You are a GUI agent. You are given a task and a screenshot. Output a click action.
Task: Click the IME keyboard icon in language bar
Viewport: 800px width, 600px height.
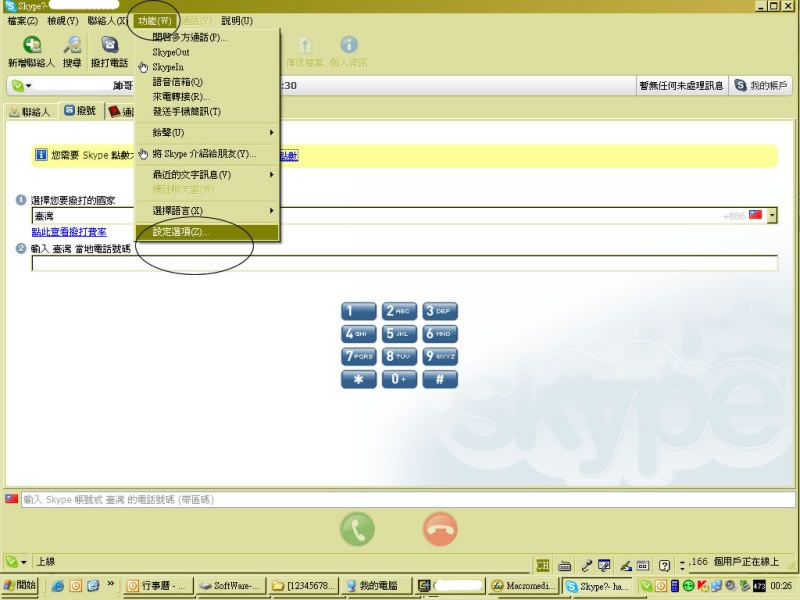(564, 565)
